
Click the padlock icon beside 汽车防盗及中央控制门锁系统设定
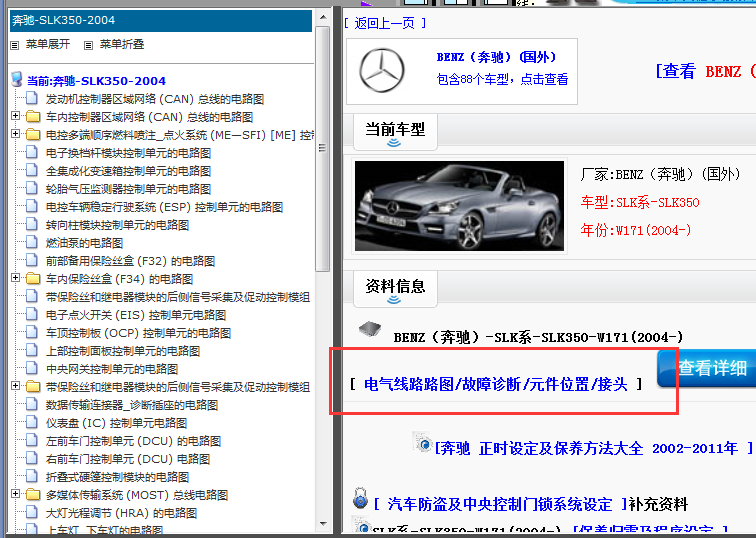[360, 498]
